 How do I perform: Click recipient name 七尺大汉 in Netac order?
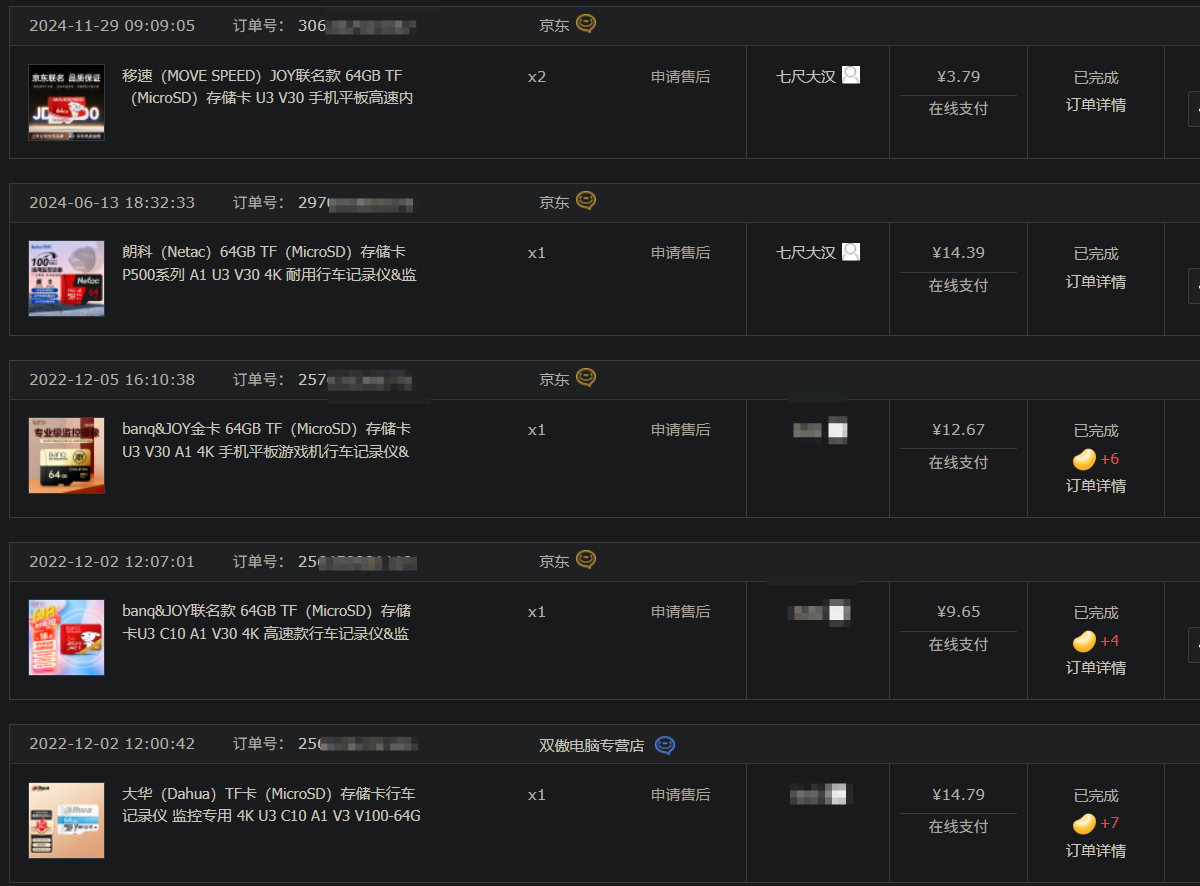(x=806, y=253)
